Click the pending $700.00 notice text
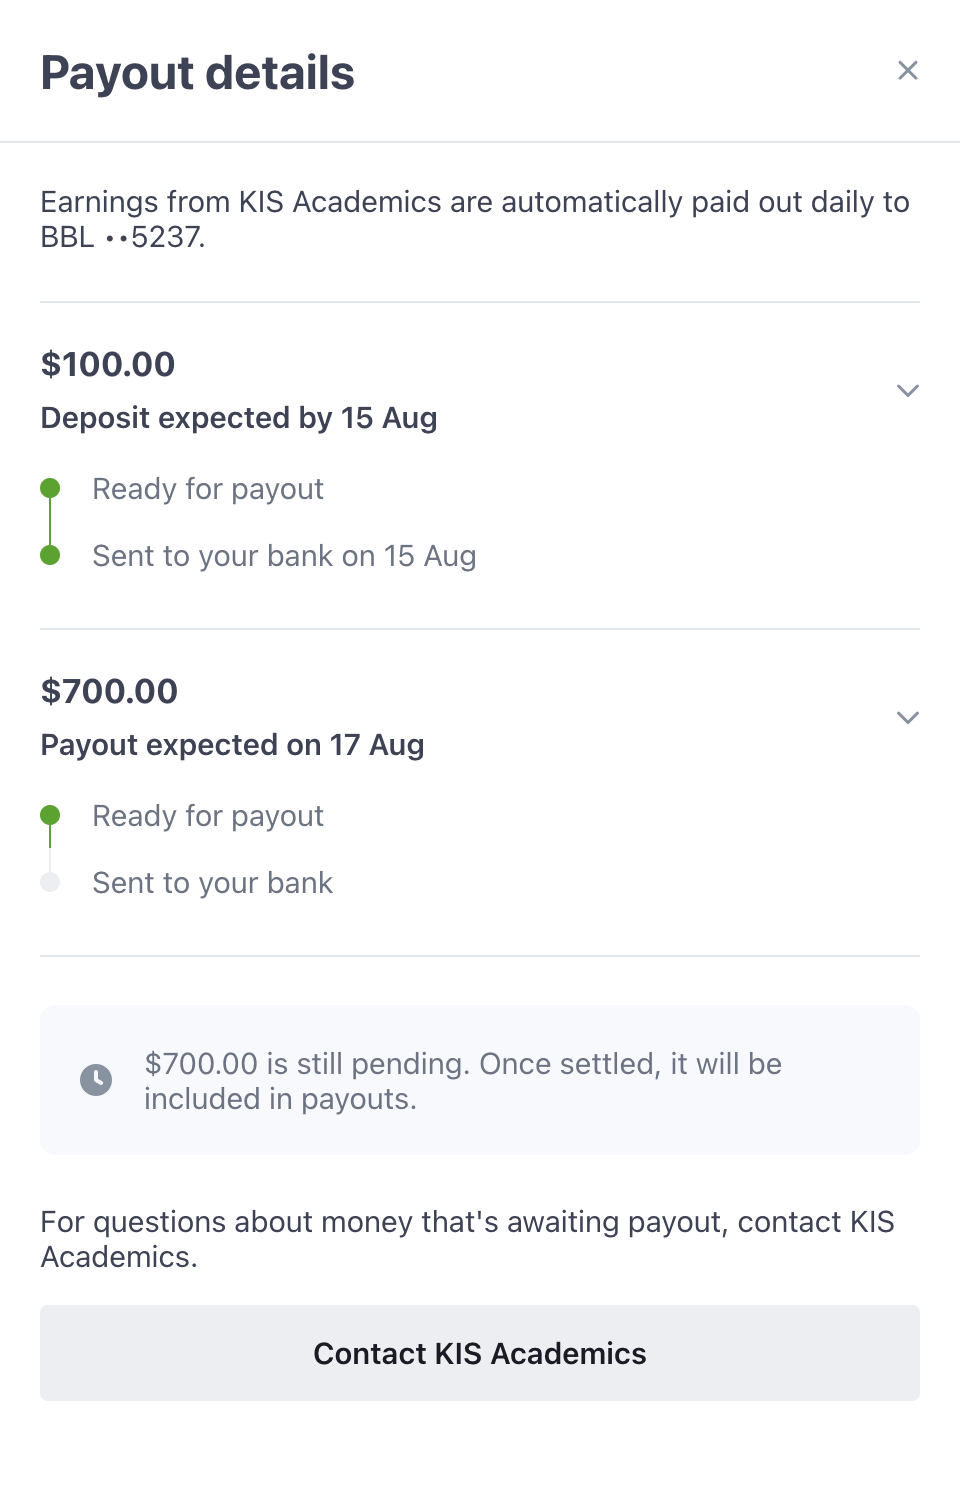Viewport: 960px width, 1500px height. click(462, 1081)
